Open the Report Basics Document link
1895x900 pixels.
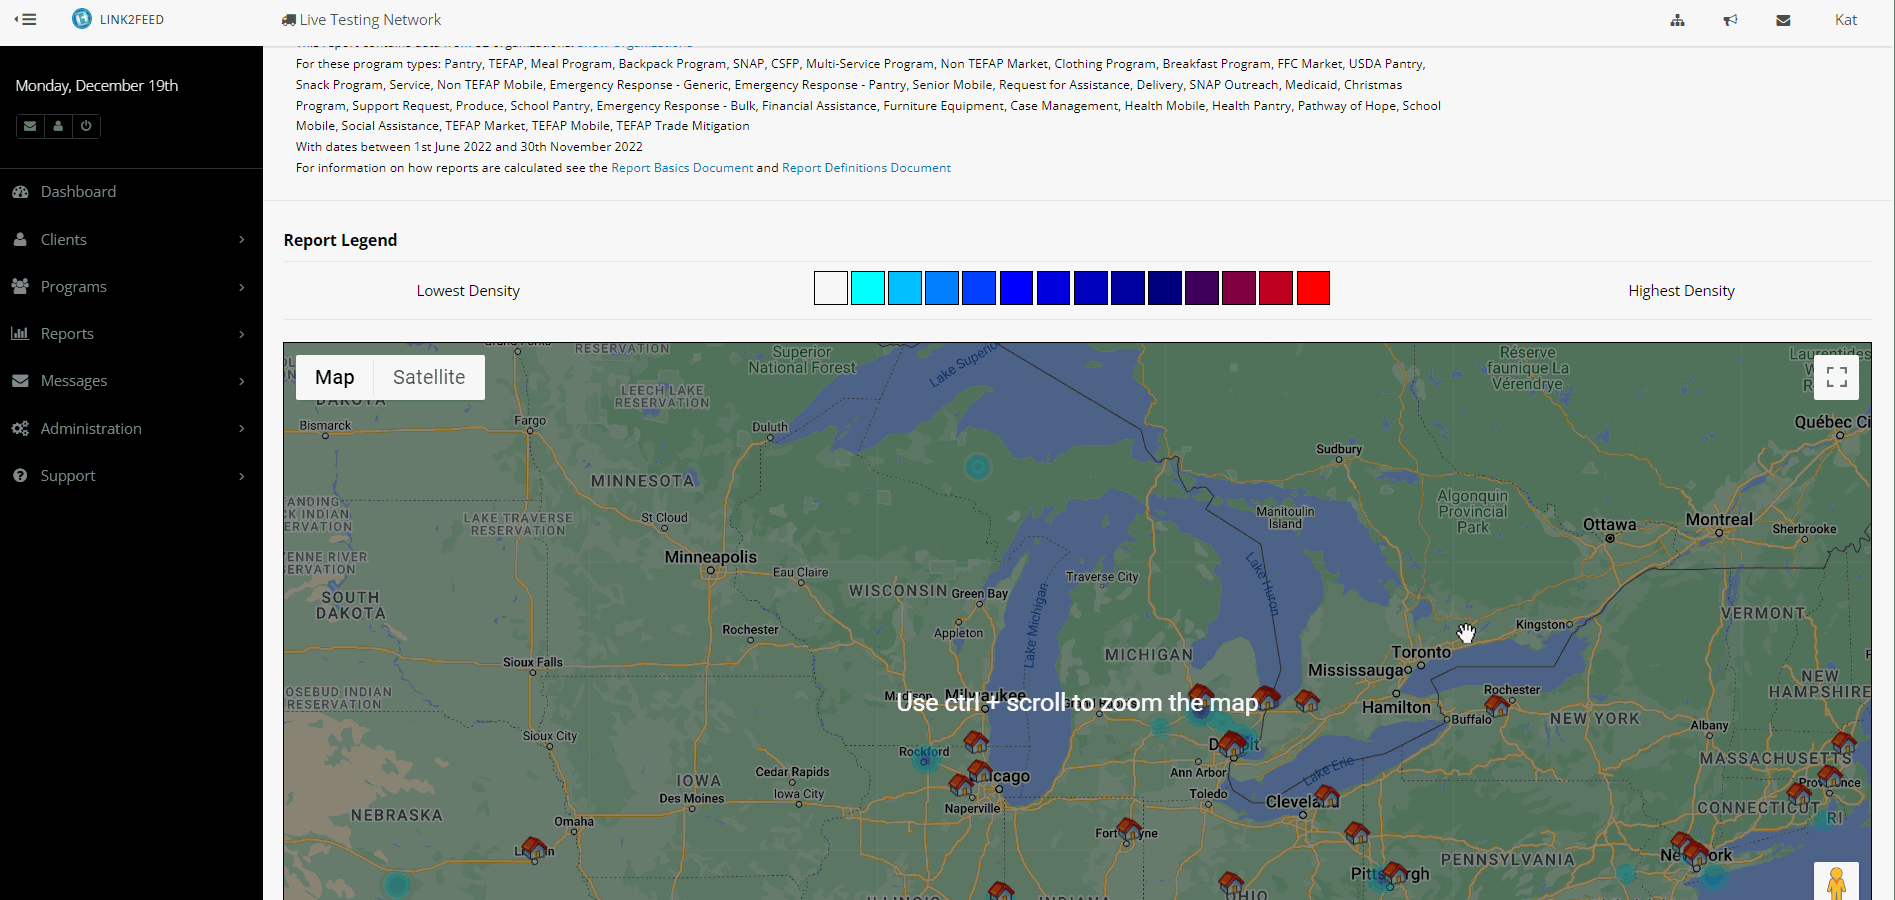[x=681, y=168]
